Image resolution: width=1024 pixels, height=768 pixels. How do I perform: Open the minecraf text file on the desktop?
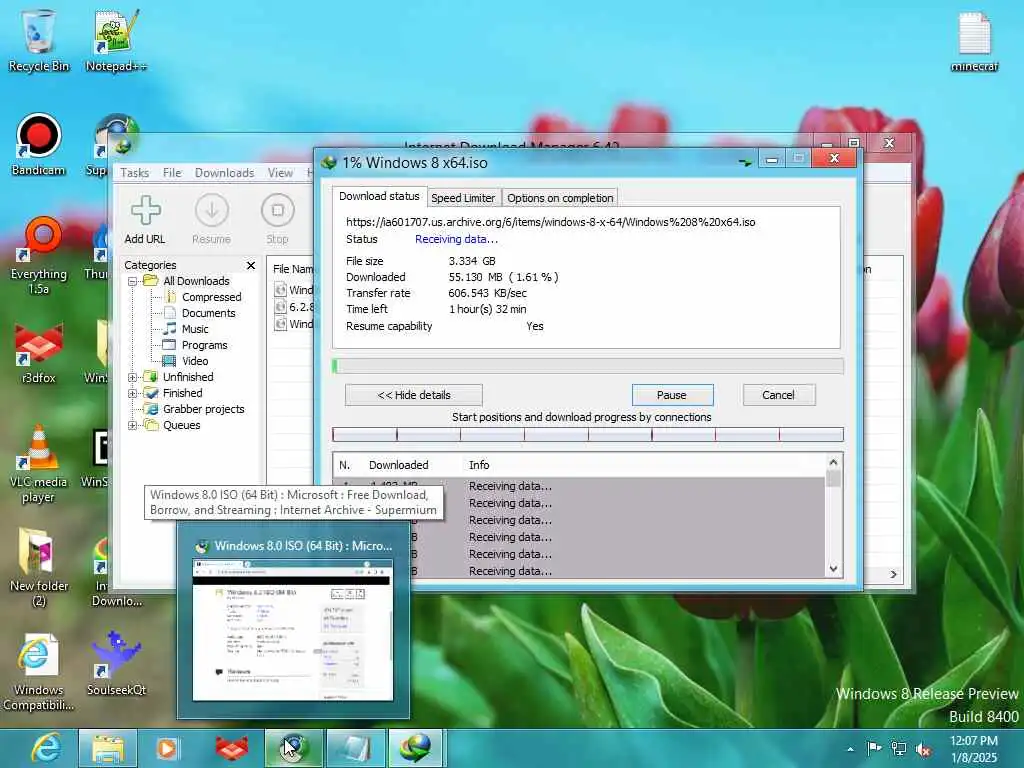[x=974, y=40]
